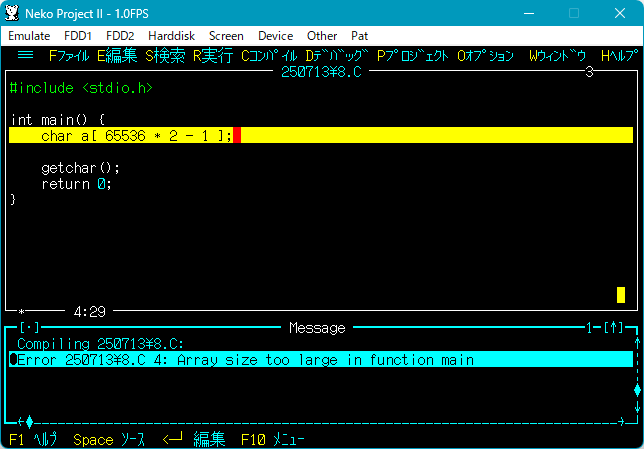Click the red cursor block after semicolon
Viewport: 644px width, 449px height.
pyautogui.click(x=237, y=136)
